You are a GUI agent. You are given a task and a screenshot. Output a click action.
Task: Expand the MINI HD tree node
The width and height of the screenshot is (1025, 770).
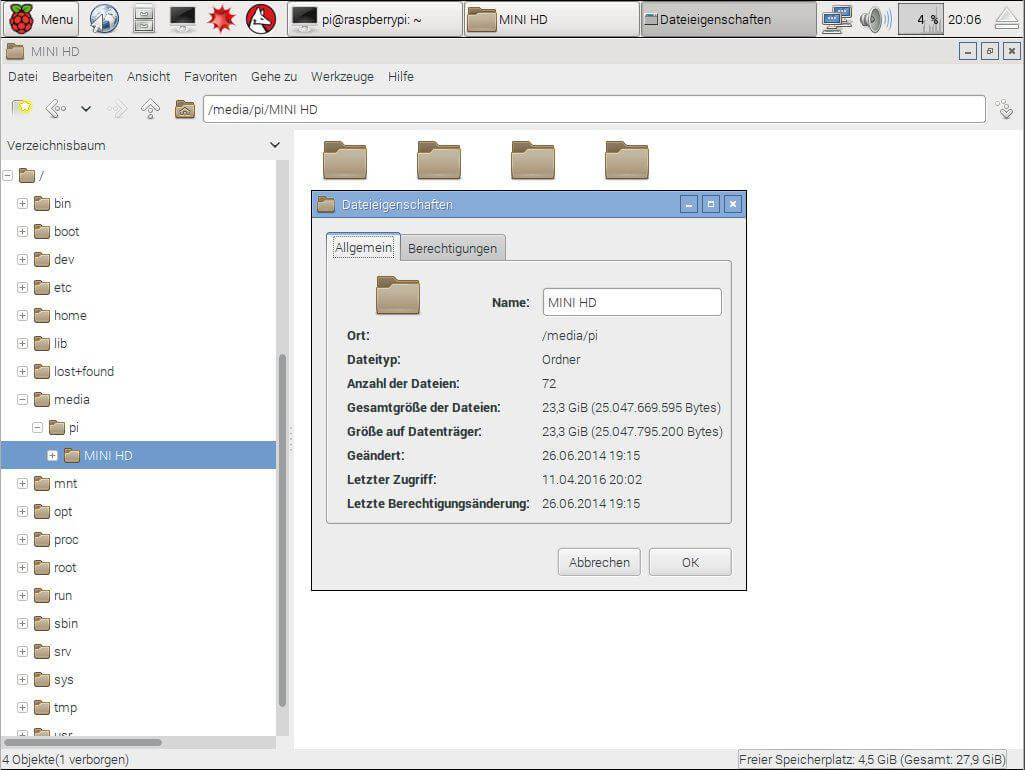[53, 456]
